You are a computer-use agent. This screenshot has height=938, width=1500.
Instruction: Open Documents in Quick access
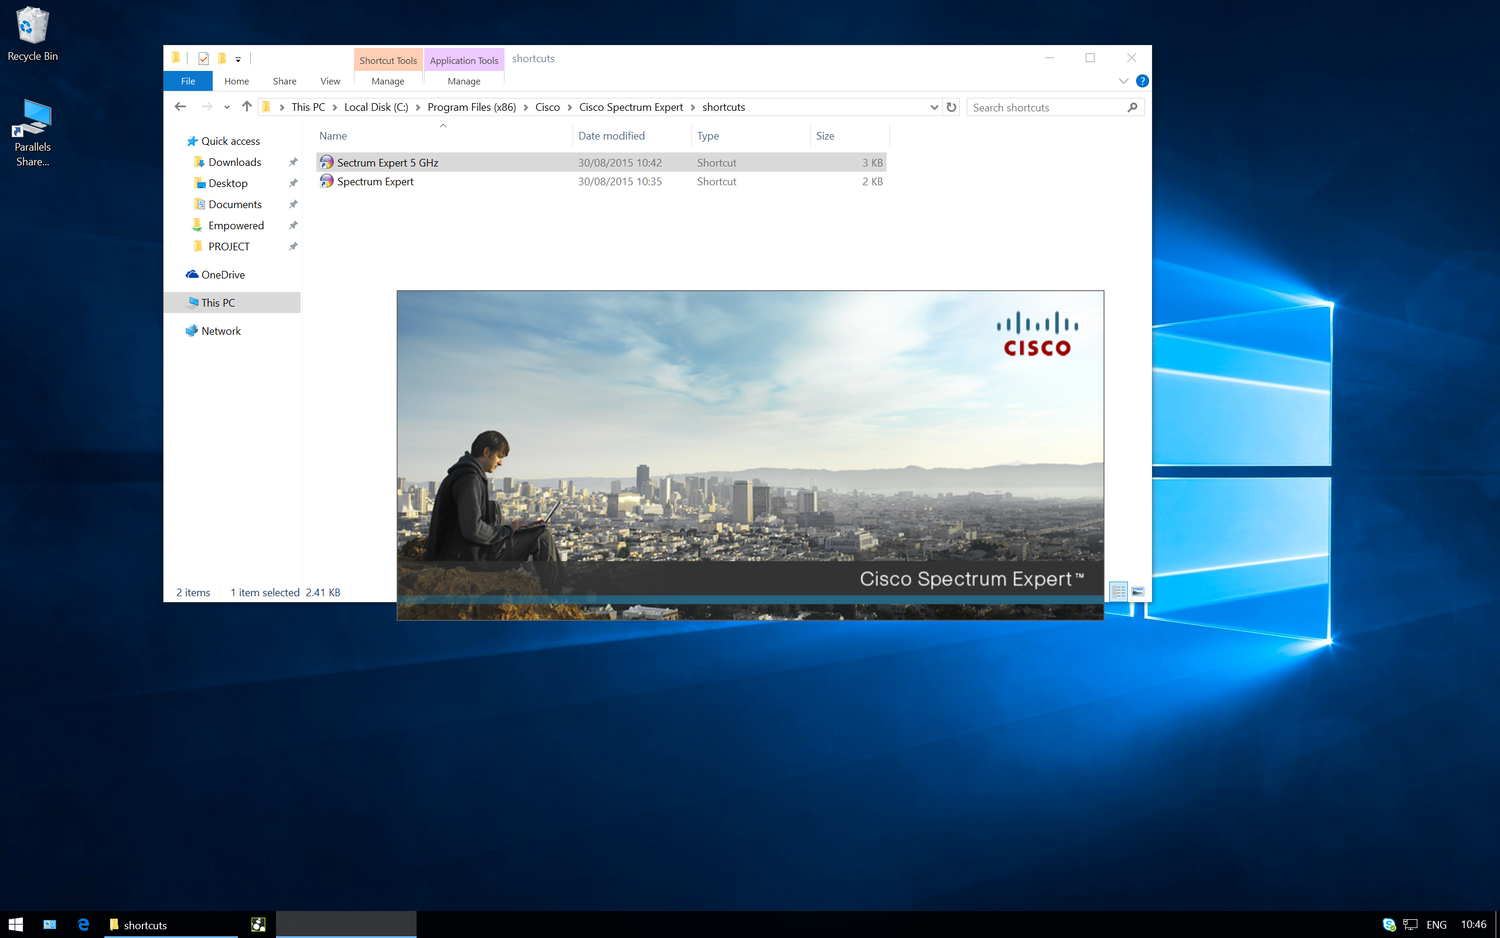[x=235, y=204]
